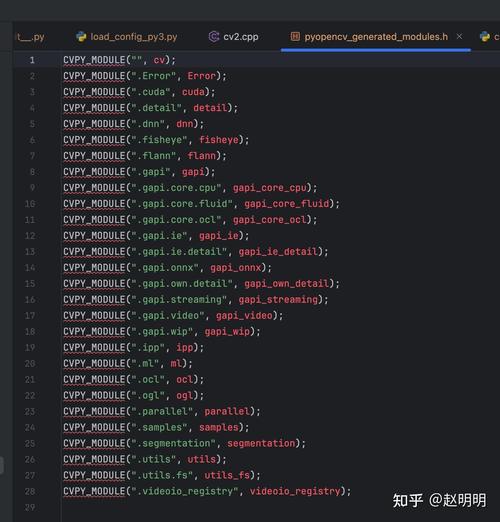Click CVPY_MODULE macro on line 1
The height and width of the screenshot is (522, 500).
pyautogui.click(x=94, y=60)
